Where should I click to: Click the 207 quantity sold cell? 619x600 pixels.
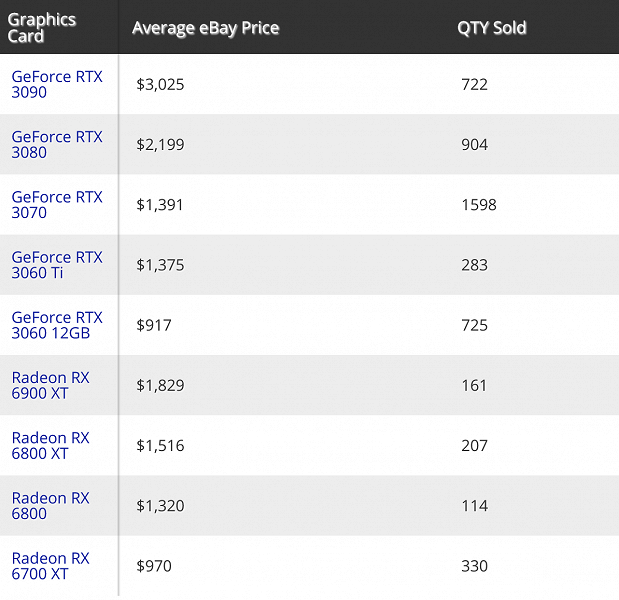474,445
